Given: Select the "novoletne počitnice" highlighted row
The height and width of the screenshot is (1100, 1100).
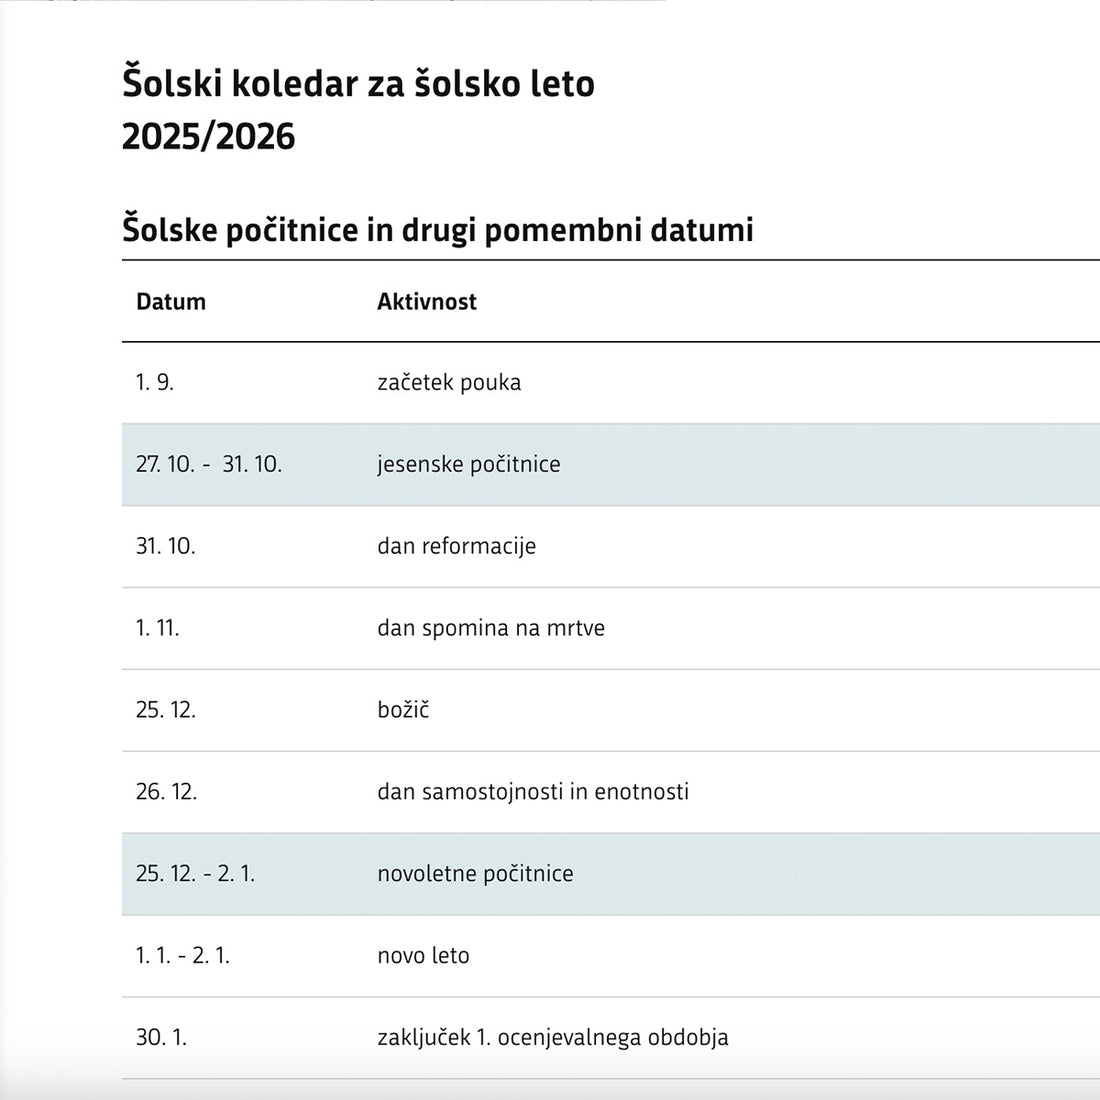Looking at the screenshot, I should tap(475, 875).
